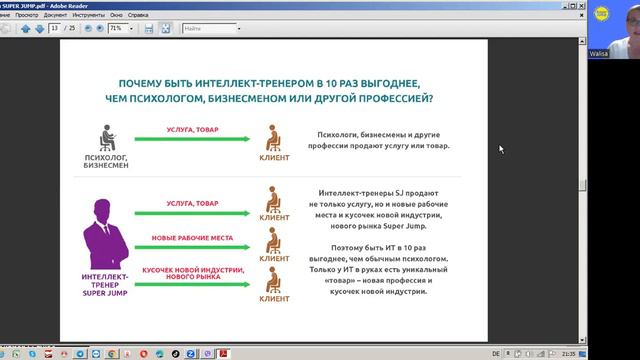Open the Документ menu
The image size is (640, 360).
coord(55,15)
